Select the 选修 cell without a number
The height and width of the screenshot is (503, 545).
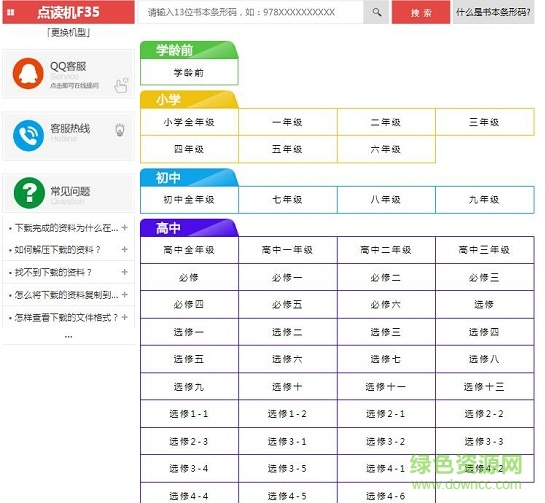[485, 305]
